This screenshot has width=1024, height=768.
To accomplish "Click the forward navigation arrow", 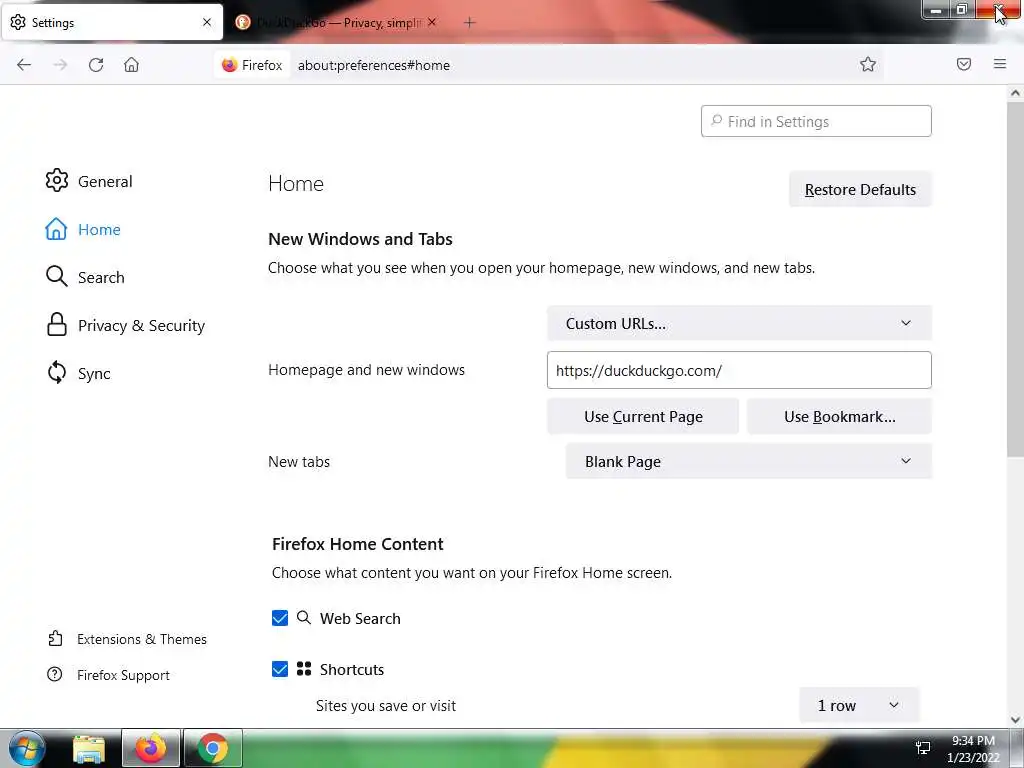I will click(x=60, y=65).
